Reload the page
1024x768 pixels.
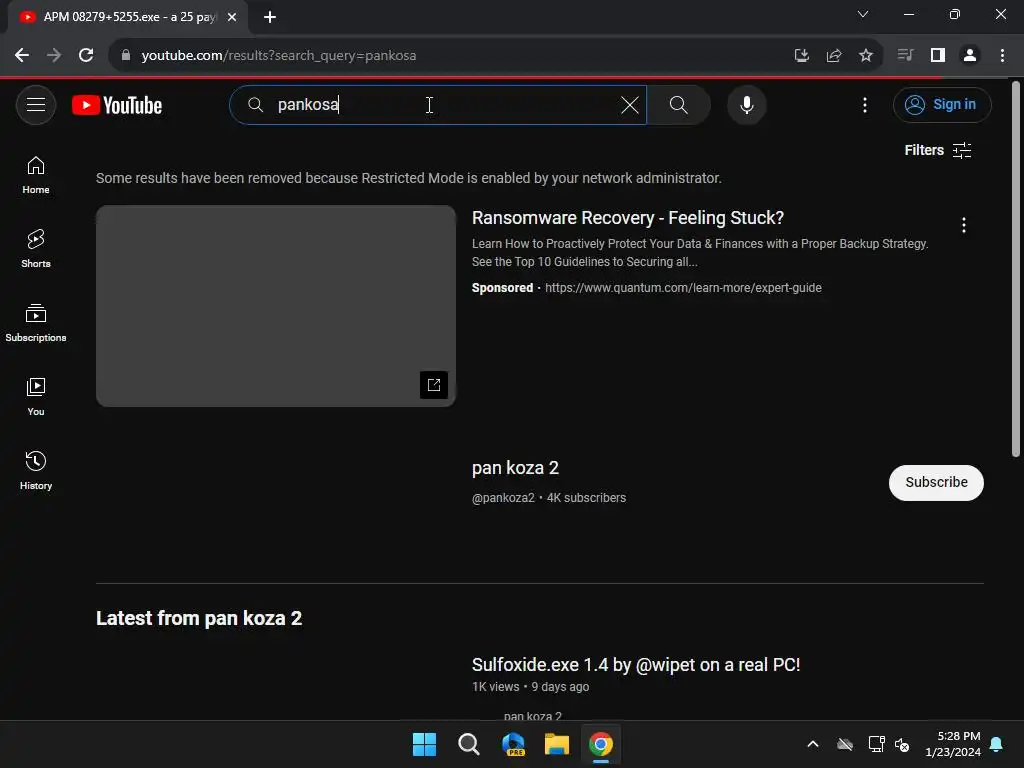[x=86, y=56]
